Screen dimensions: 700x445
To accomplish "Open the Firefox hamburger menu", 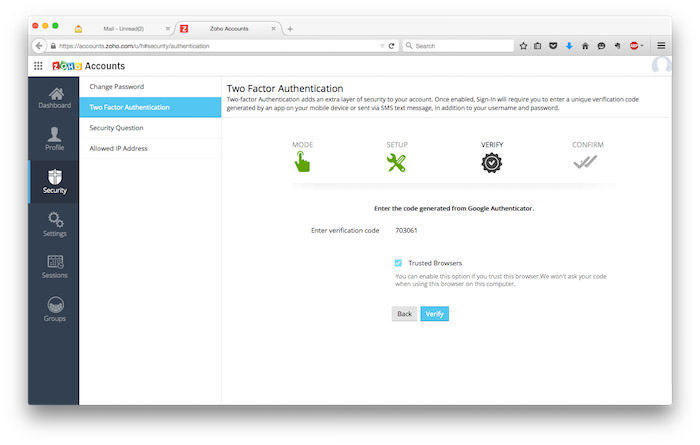I will click(661, 46).
